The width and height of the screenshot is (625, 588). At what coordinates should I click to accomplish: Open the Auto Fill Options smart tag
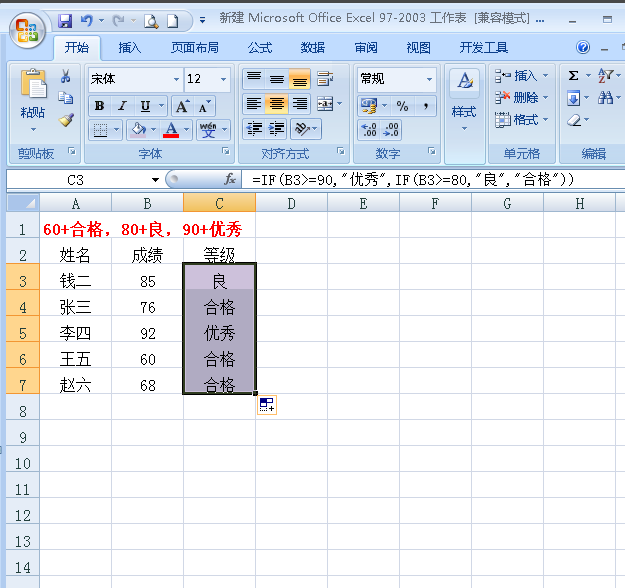(267, 405)
